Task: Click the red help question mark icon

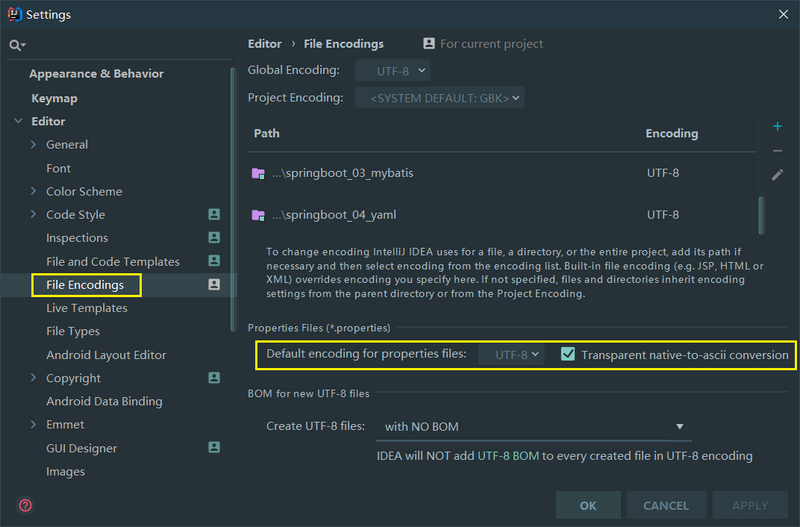Action: pos(25,505)
